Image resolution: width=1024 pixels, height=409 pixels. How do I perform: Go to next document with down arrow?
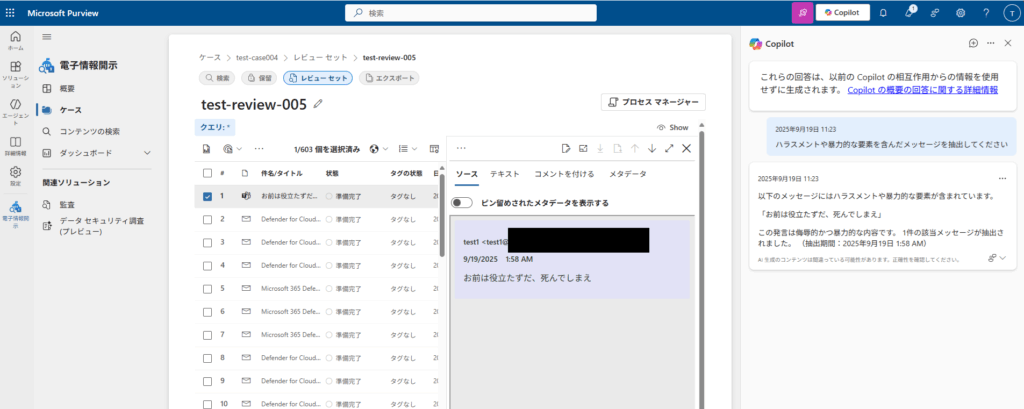[x=652, y=148]
